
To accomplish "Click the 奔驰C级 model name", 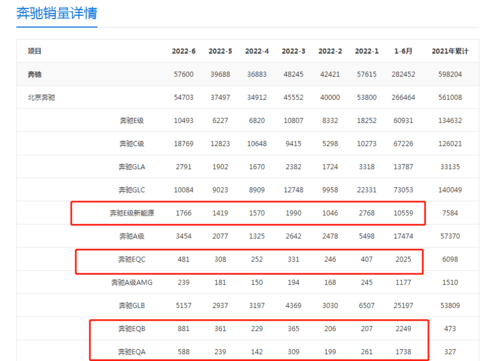I will tap(132, 144).
